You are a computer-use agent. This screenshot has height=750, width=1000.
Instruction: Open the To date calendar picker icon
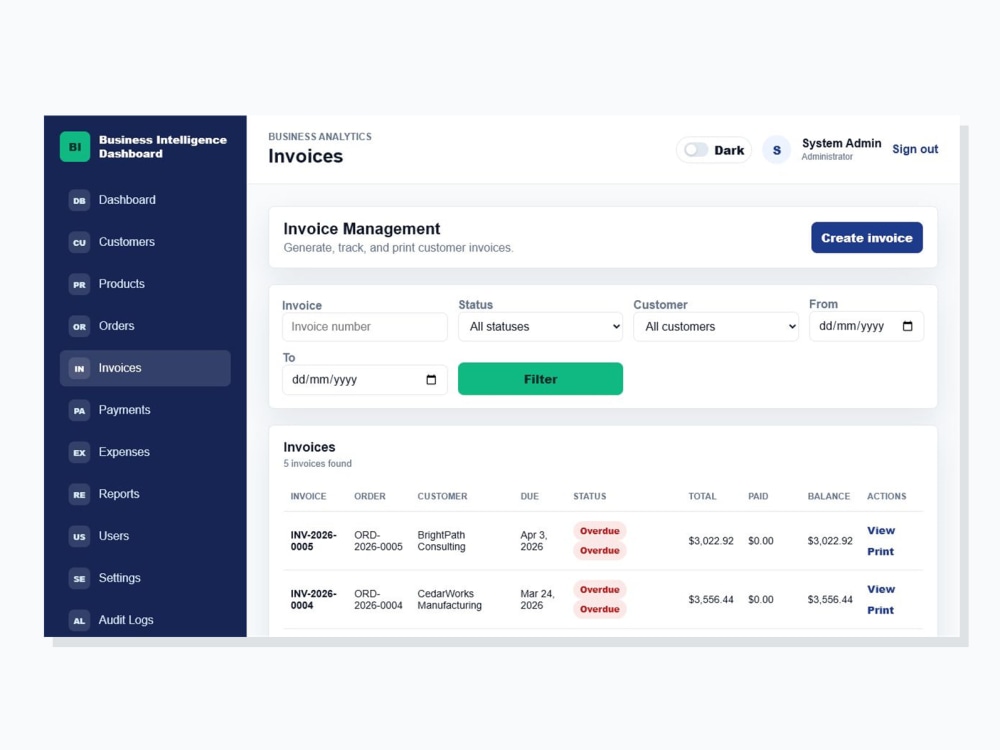[431, 379]
